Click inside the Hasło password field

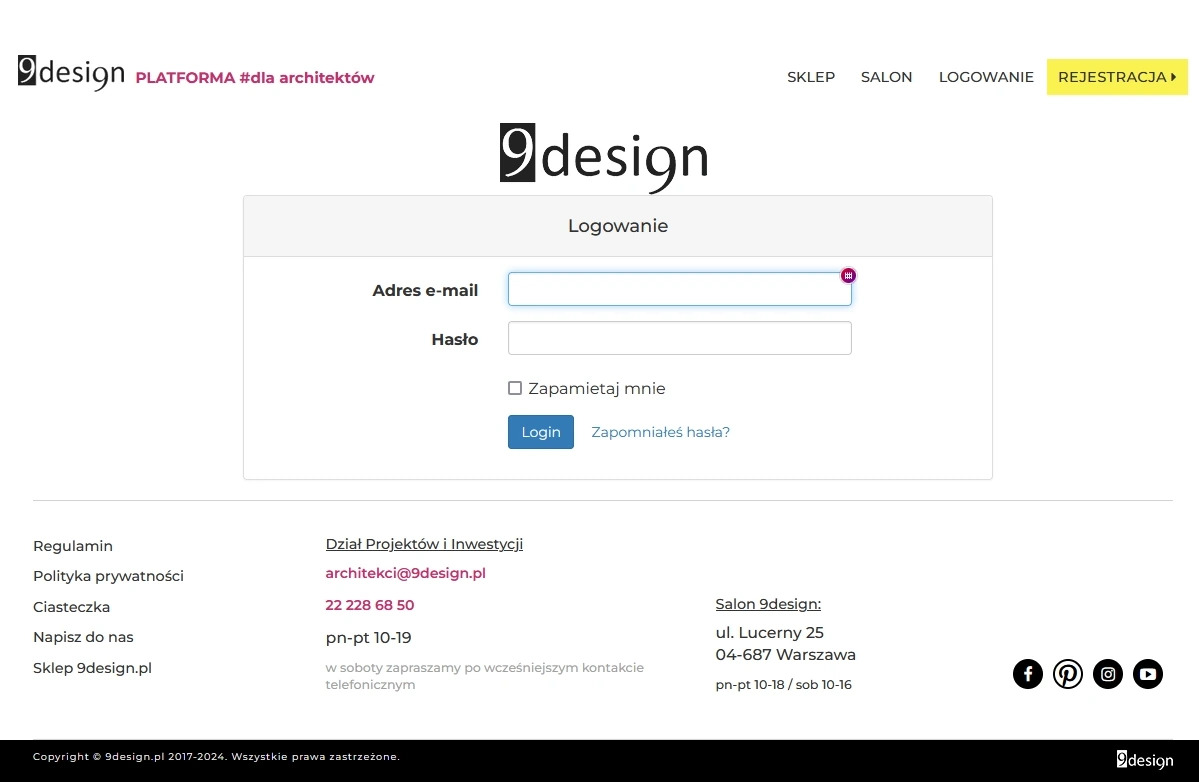tap(679, 338)
